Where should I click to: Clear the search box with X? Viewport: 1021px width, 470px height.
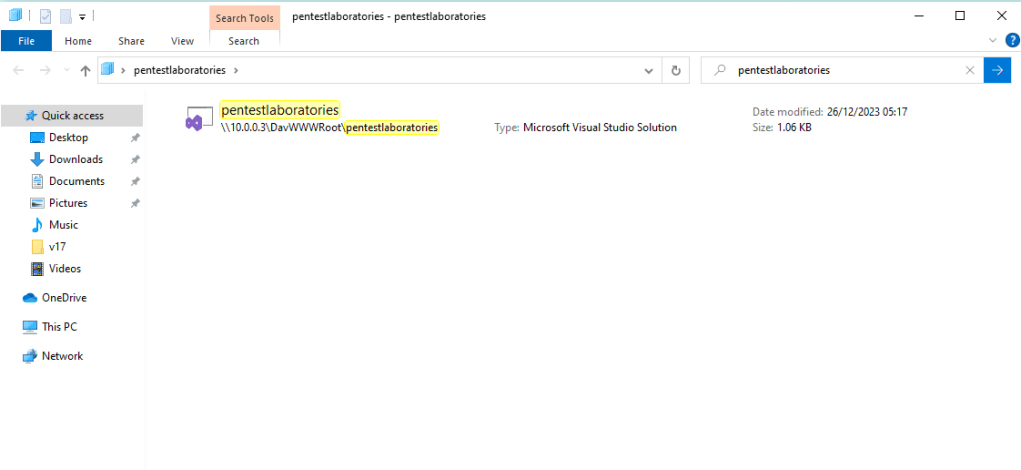[x=969, y=71]
